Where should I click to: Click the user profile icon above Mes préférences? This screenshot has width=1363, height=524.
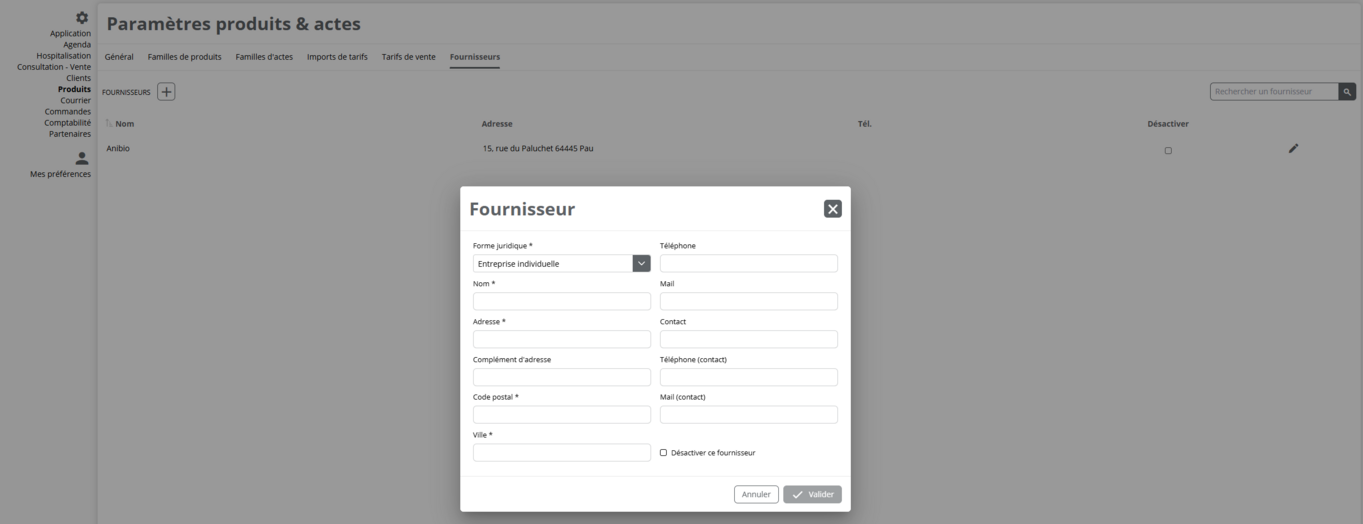click(82, 158)
